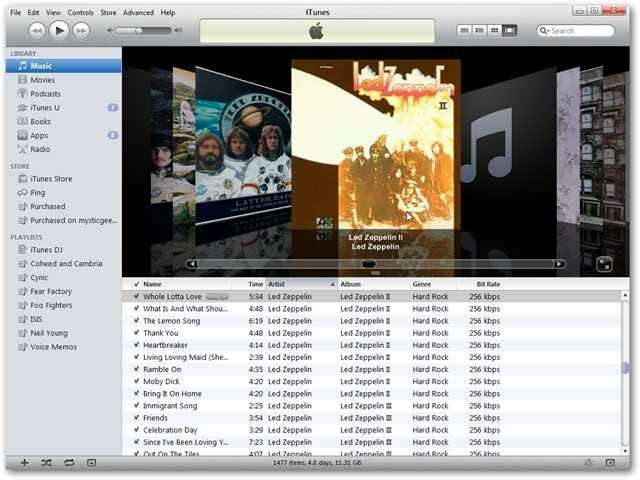
Task: Uncheck the Ramble On checkbox
Action: [136, 369]
